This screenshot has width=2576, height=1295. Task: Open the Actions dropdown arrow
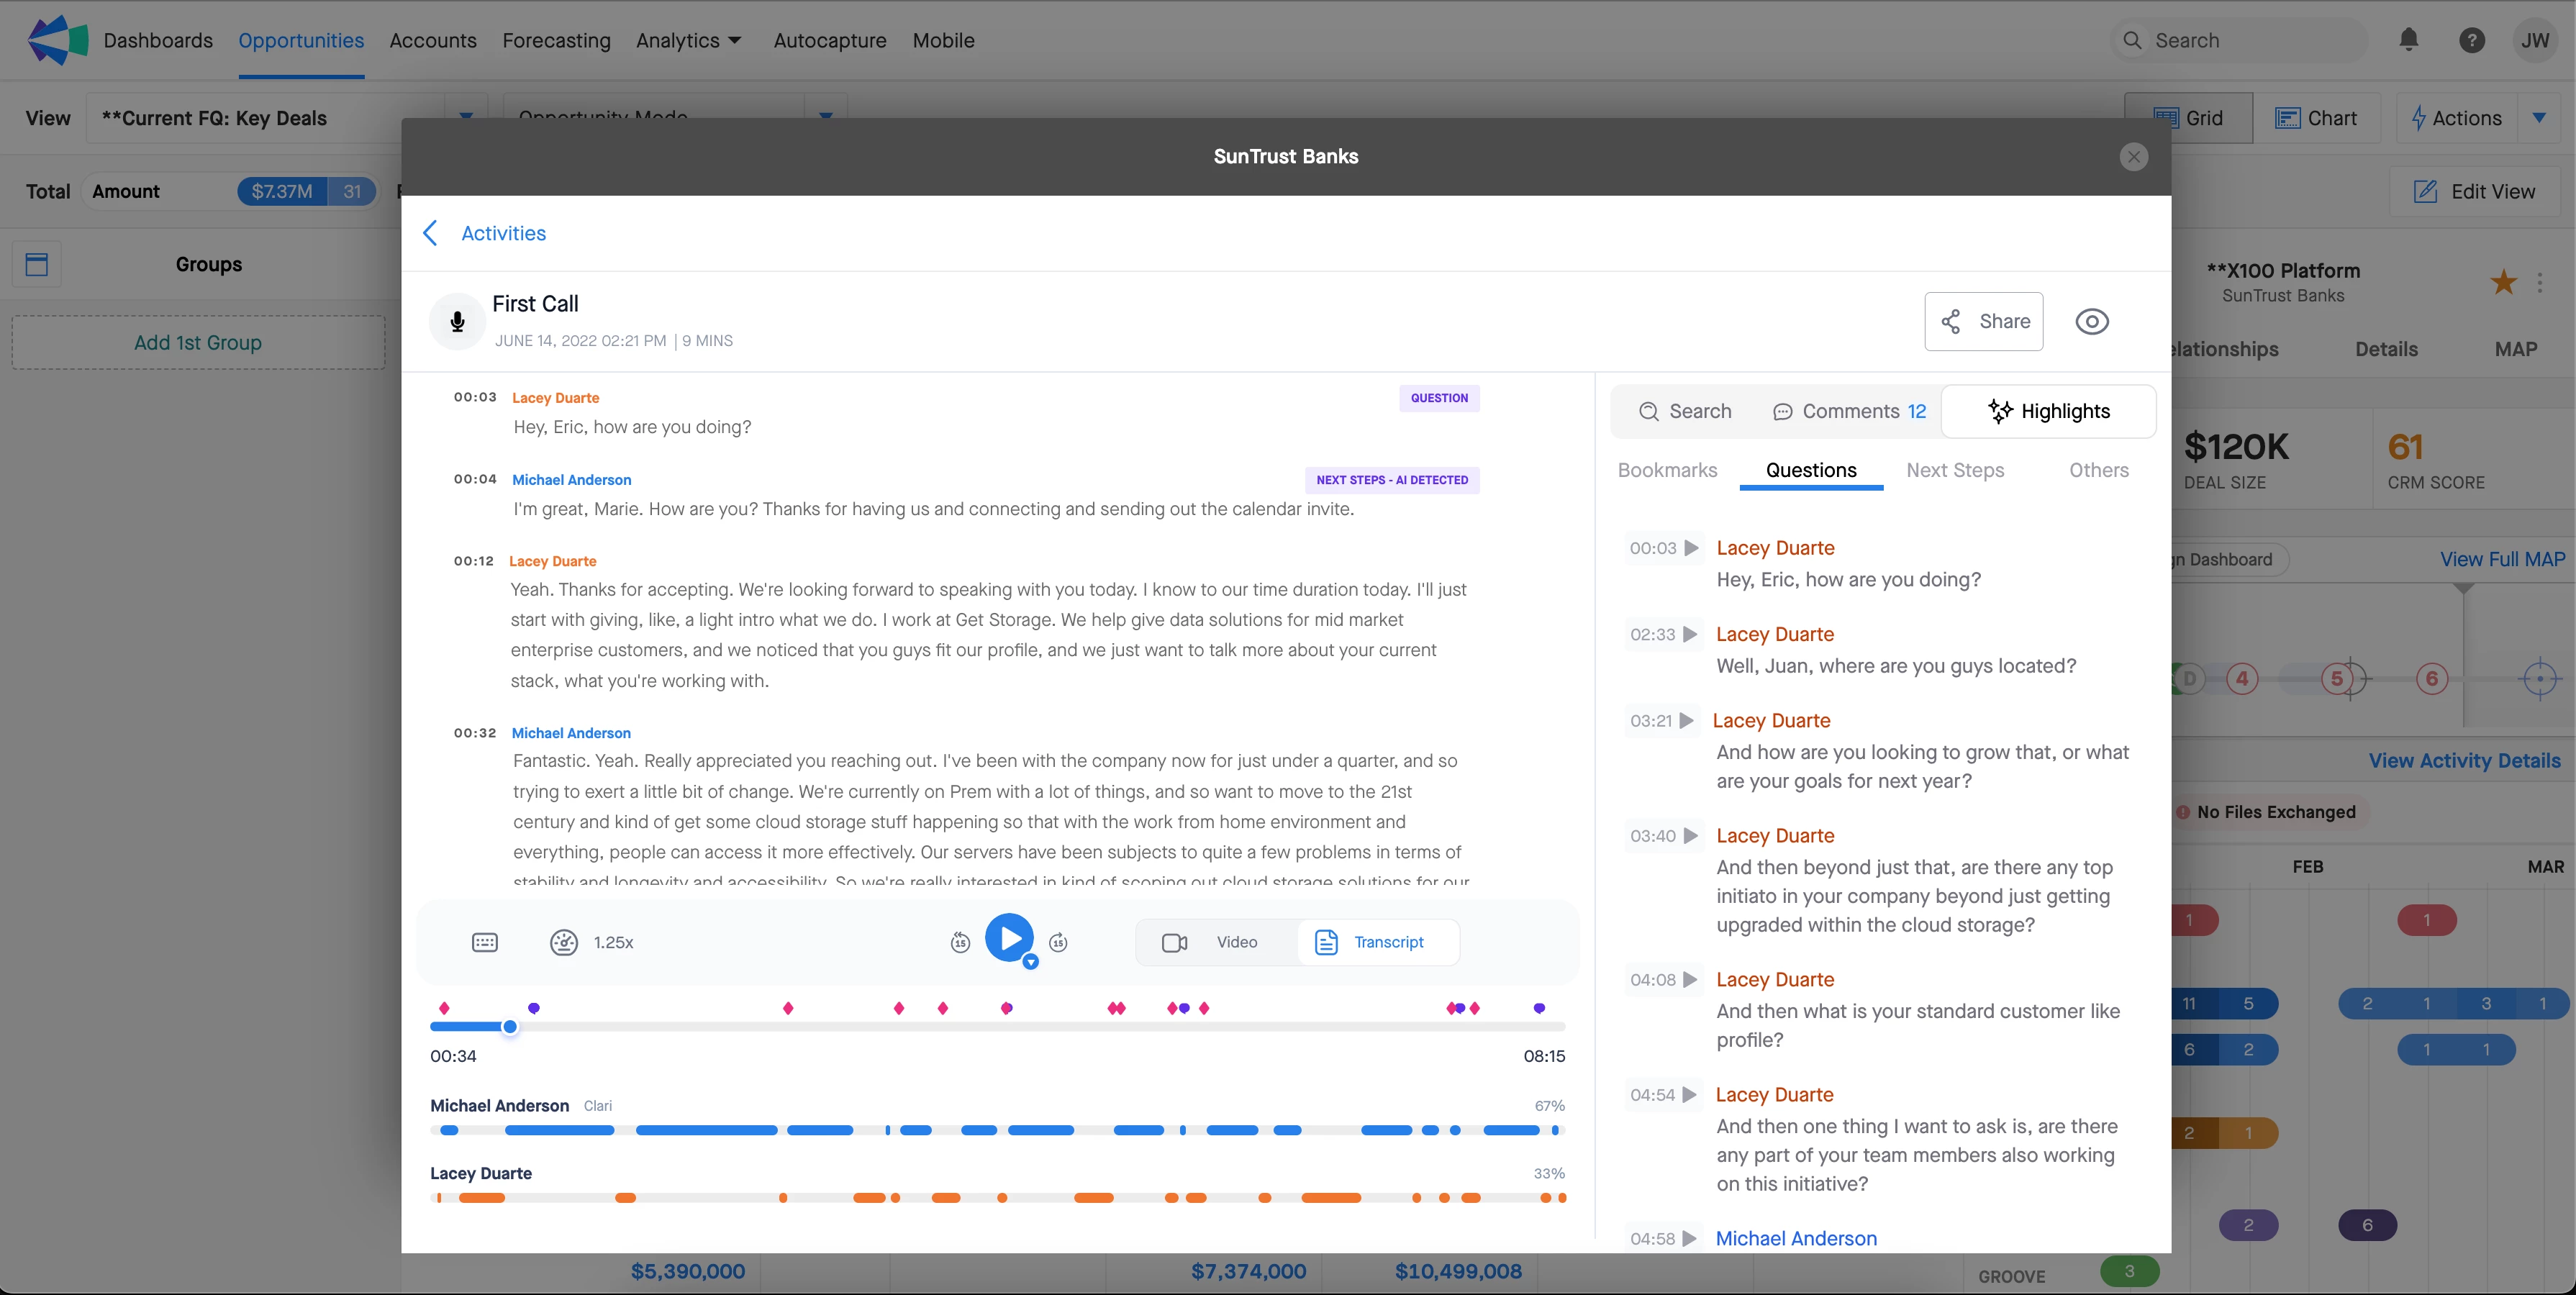coord(2539,118)
